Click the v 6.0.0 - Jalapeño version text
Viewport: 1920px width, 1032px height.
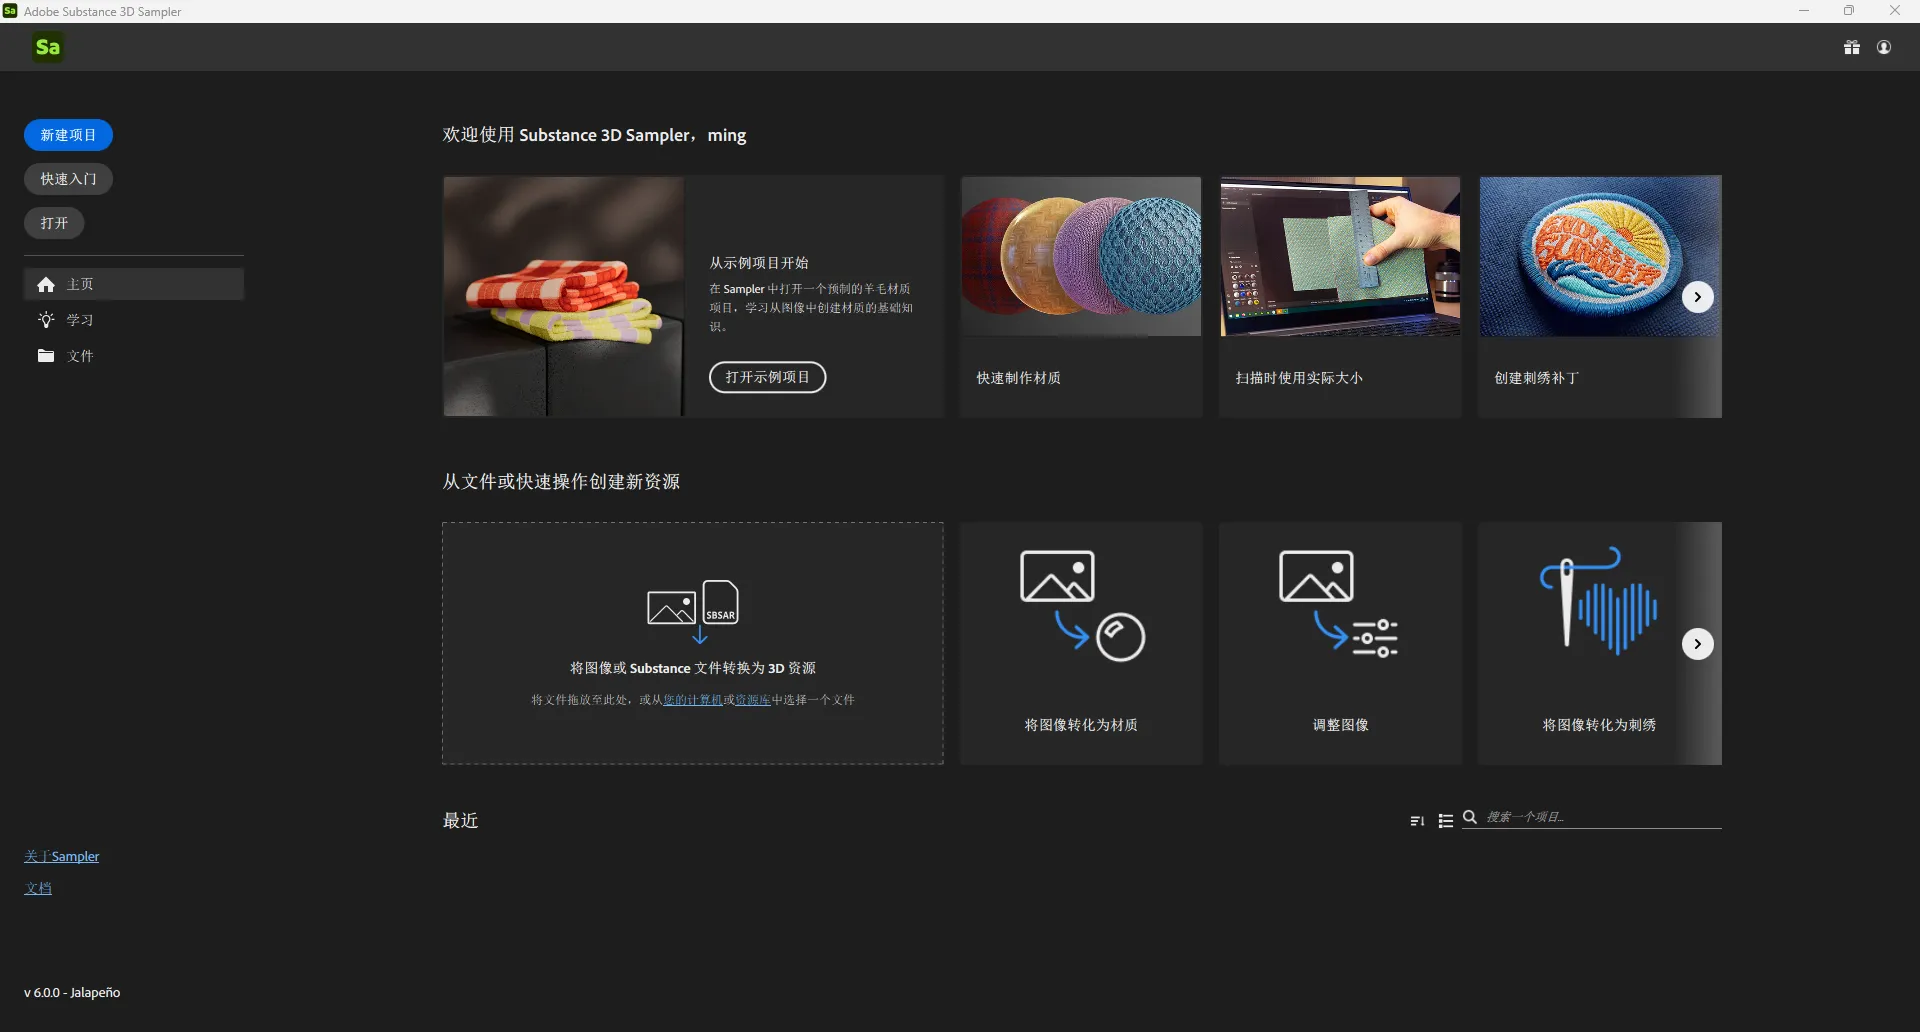[x=72, y=993]
